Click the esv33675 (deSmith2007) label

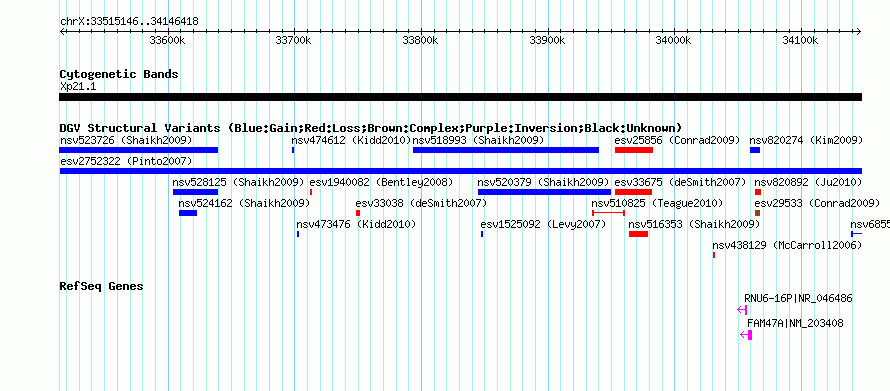681,182
